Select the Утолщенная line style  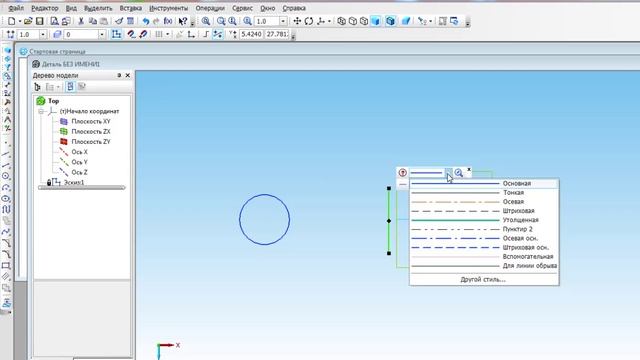click(484, 220)
